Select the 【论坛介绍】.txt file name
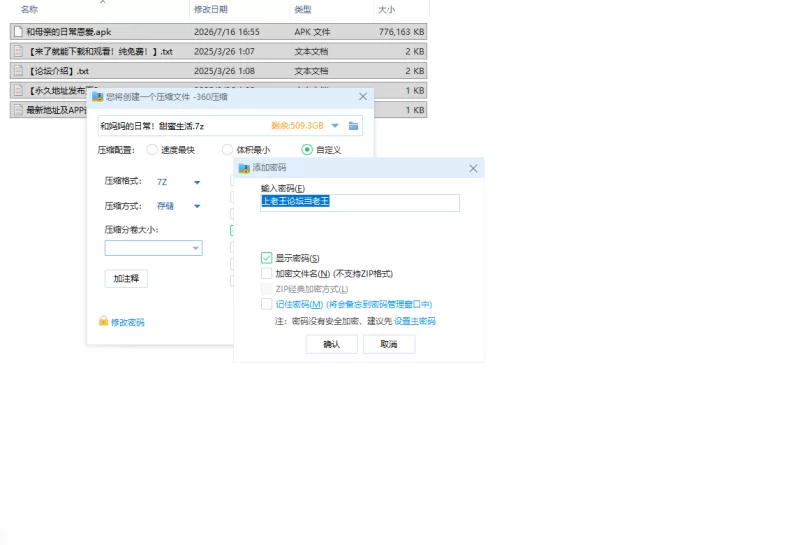This screenshot has width=800, height=545. tap(58, 71)
